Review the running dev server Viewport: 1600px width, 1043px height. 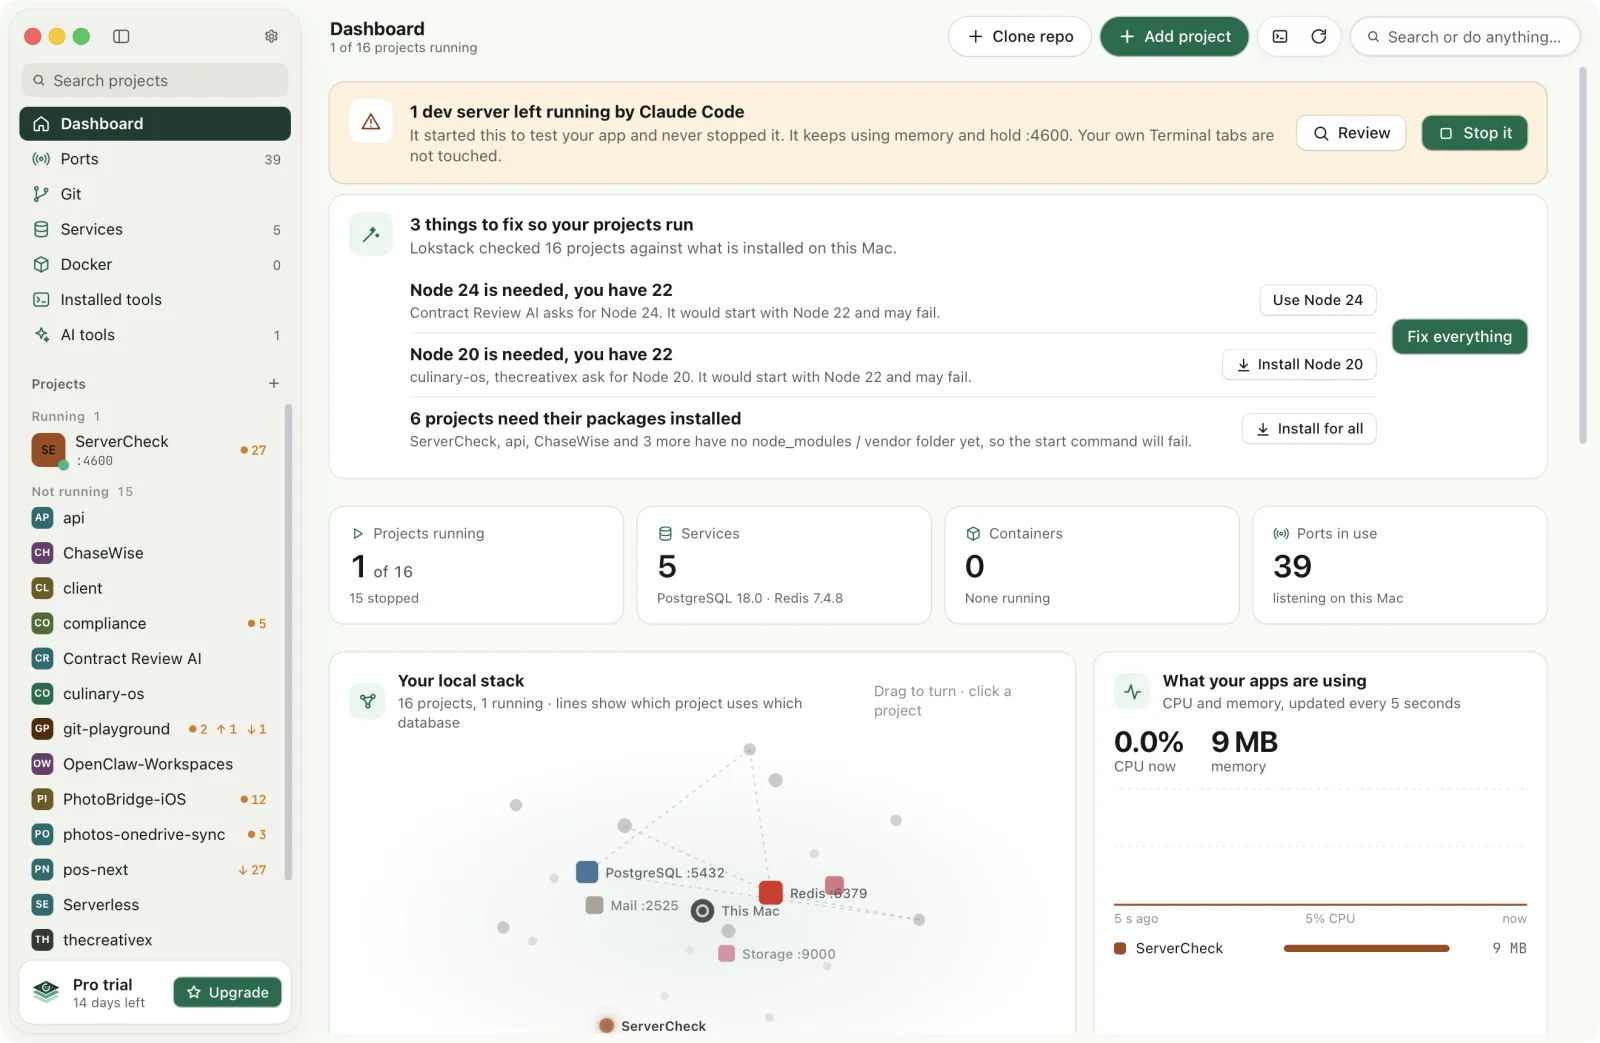point(1351,133)
